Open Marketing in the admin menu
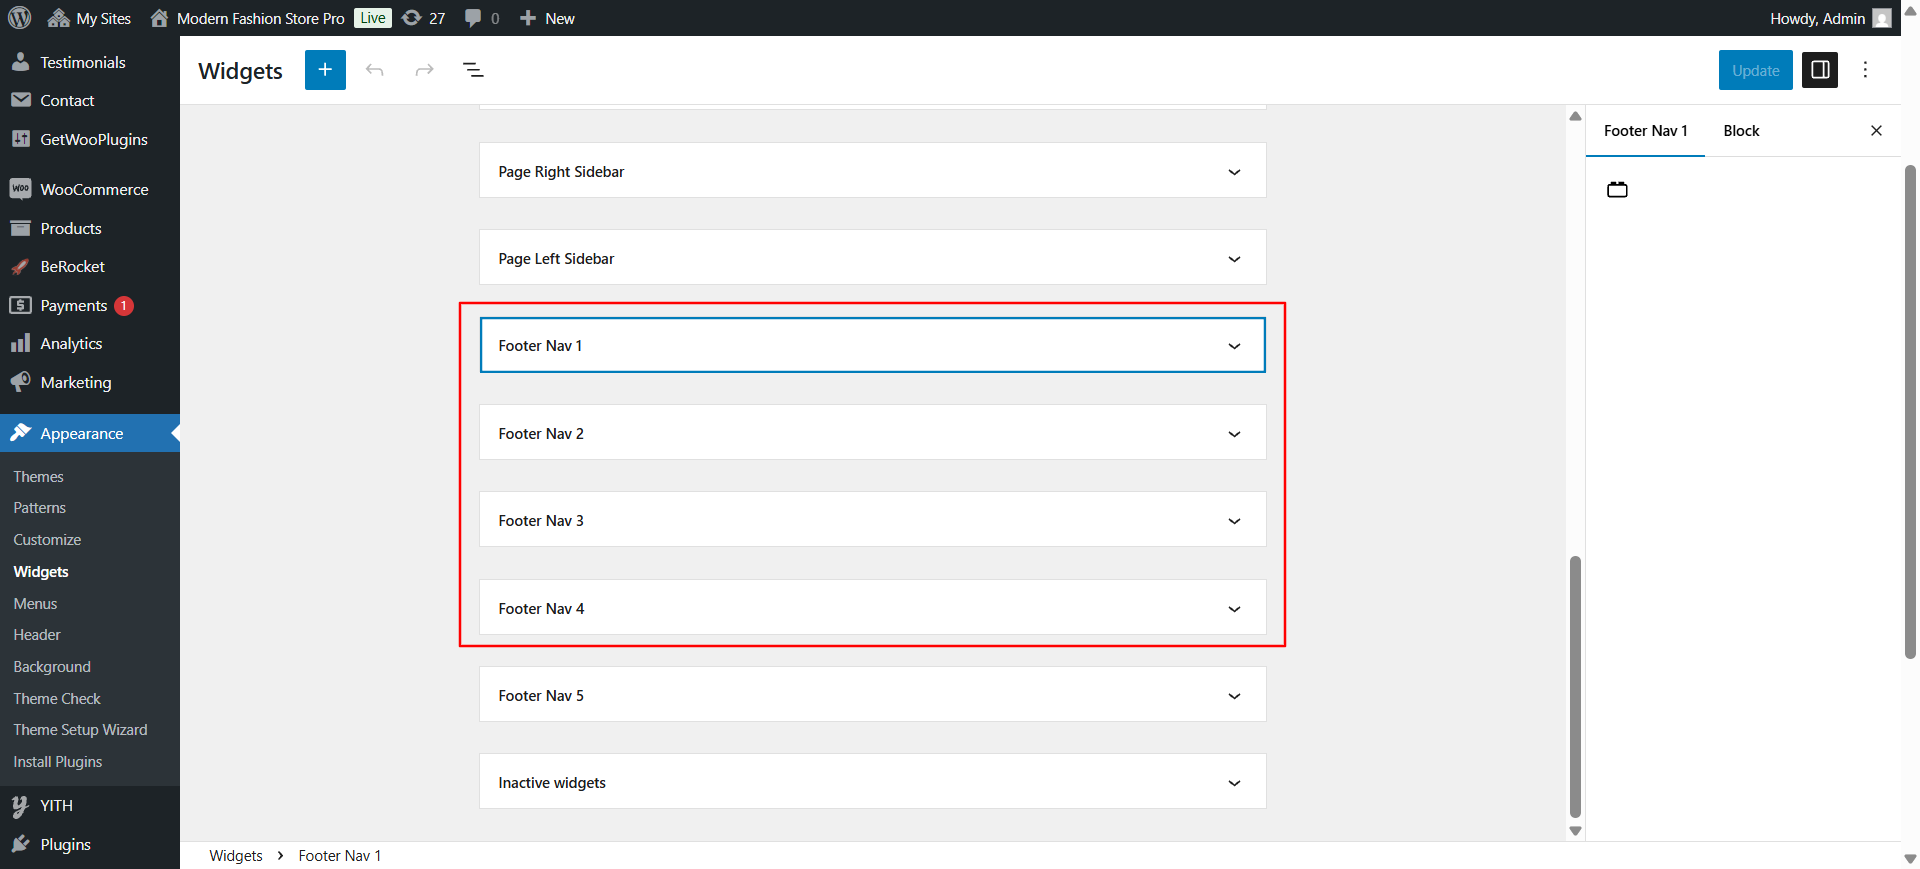Screen dimensions: 1920x869 [x=90, y=382]
